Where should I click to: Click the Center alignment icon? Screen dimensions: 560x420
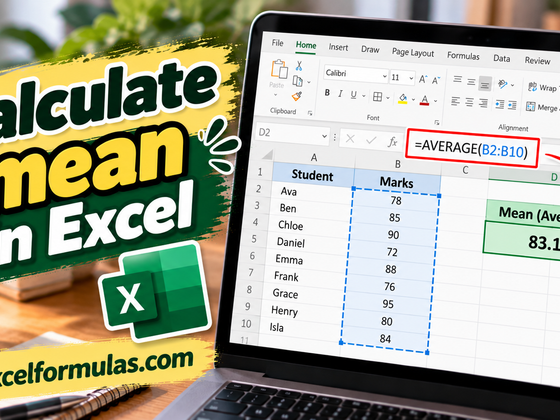[x=469, y=102]
